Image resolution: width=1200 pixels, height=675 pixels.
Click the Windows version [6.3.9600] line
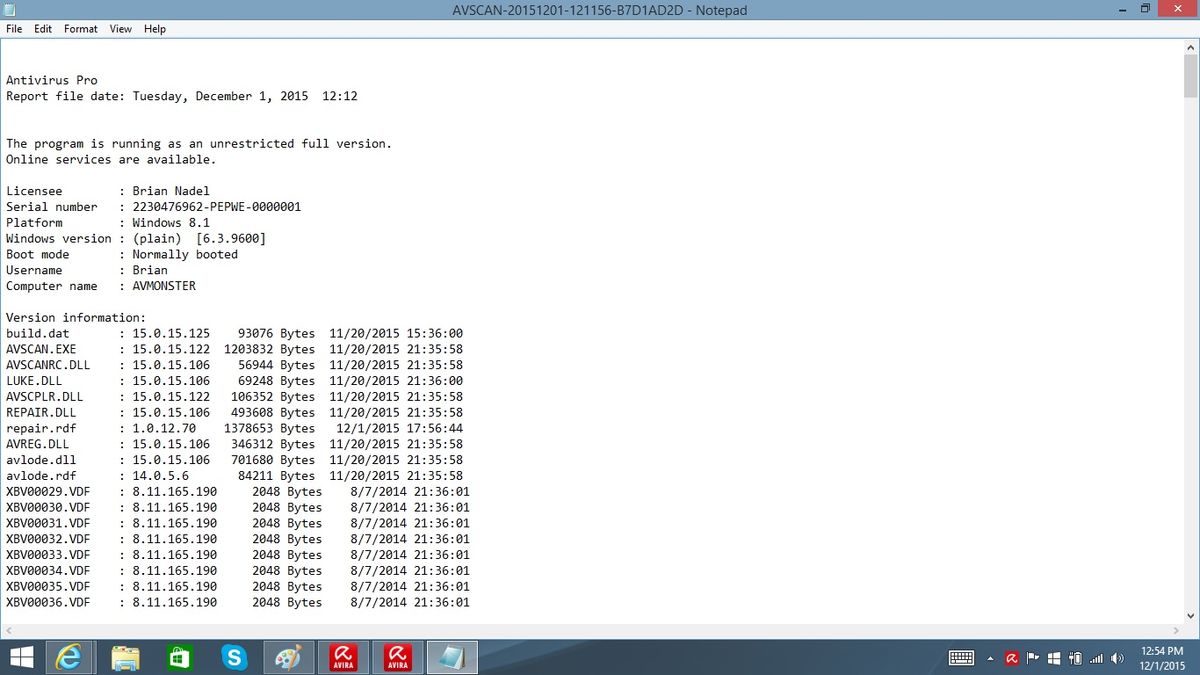point(136,239)
